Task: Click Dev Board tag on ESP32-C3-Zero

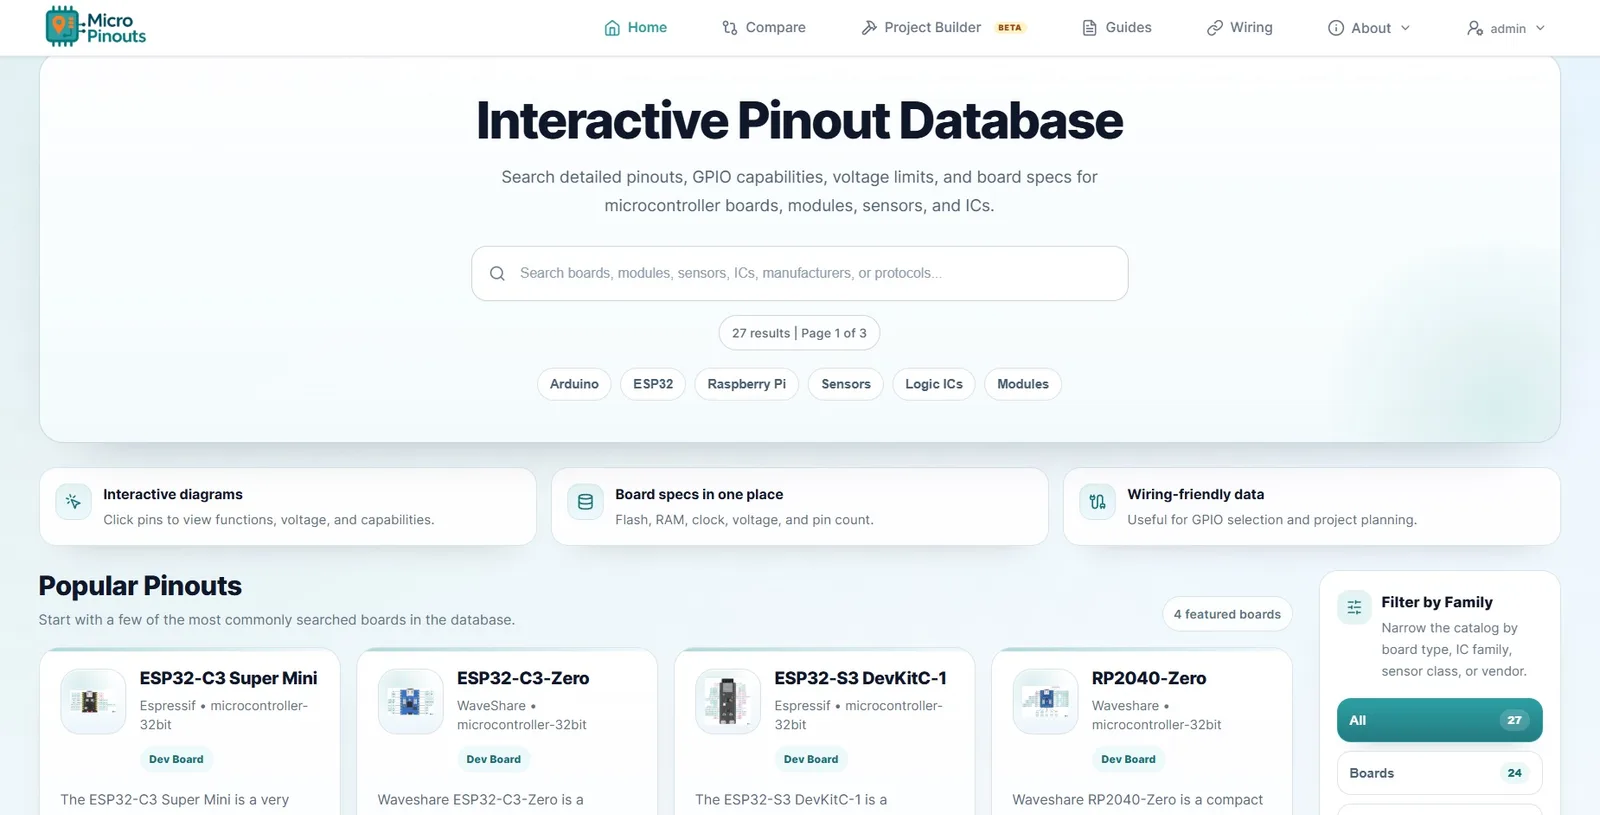Action: pyautogui.click(x=493, y=759)
